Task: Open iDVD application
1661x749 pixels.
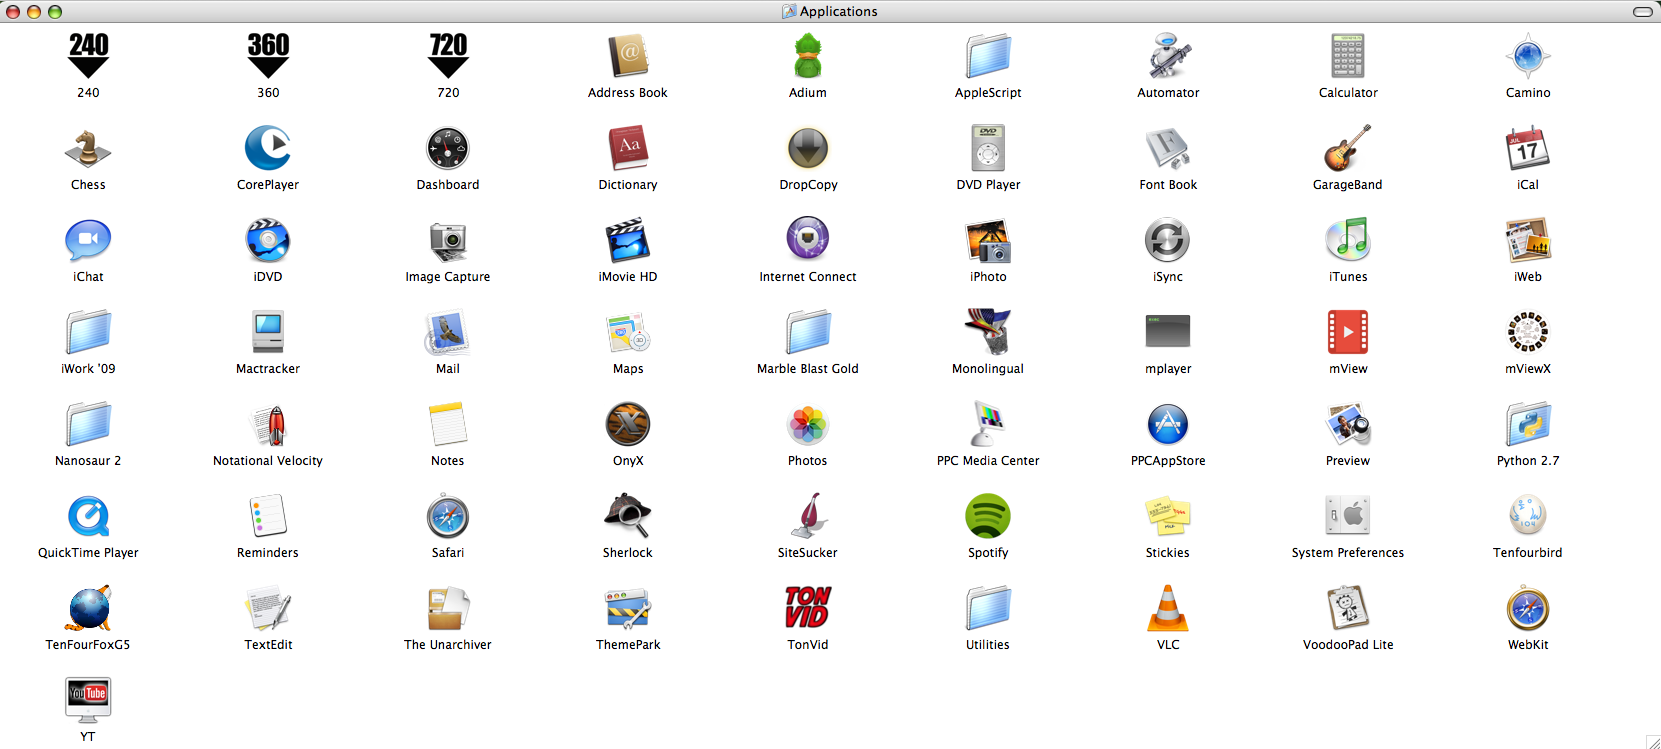Action: click(x=268, y=240)
